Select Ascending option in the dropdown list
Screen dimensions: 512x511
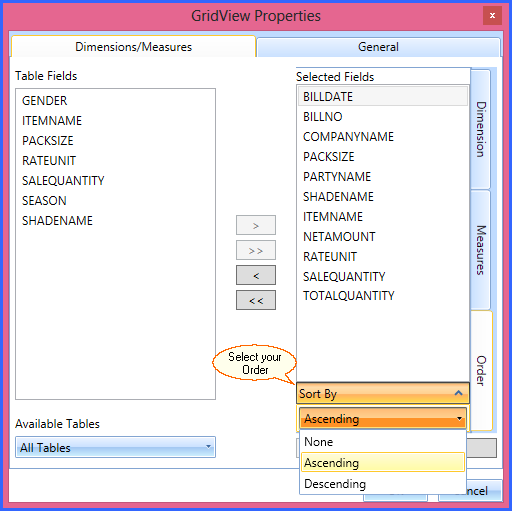tap(383, 462)
